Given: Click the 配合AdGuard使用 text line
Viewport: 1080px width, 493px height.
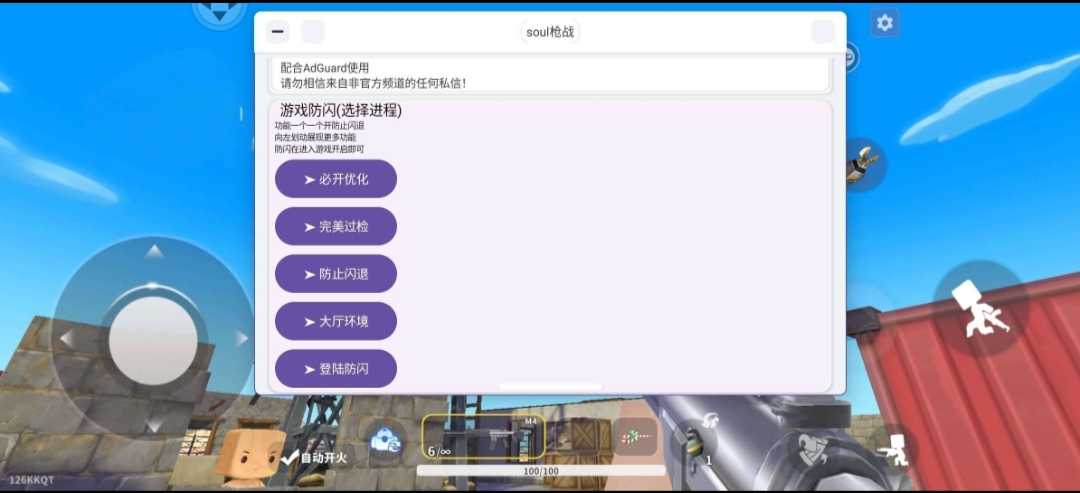Looking at the screenshot, I should [x=324, y=68].
